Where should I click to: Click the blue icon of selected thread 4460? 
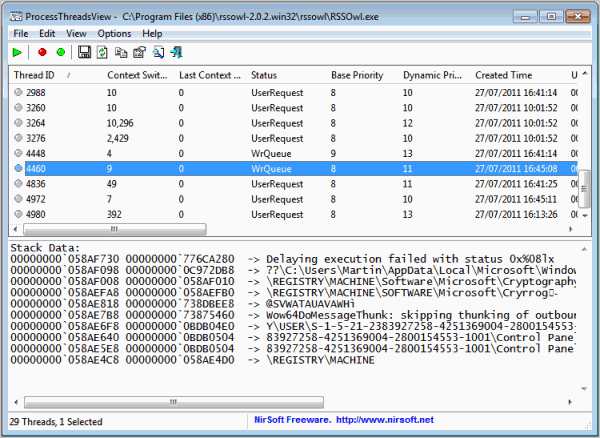pos(18,168)
